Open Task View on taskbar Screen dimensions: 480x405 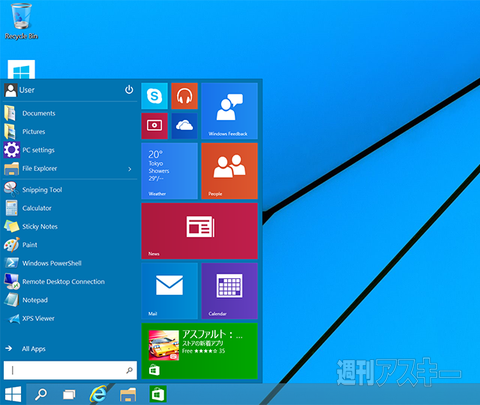pyautogui.click(x=69, y=395)
